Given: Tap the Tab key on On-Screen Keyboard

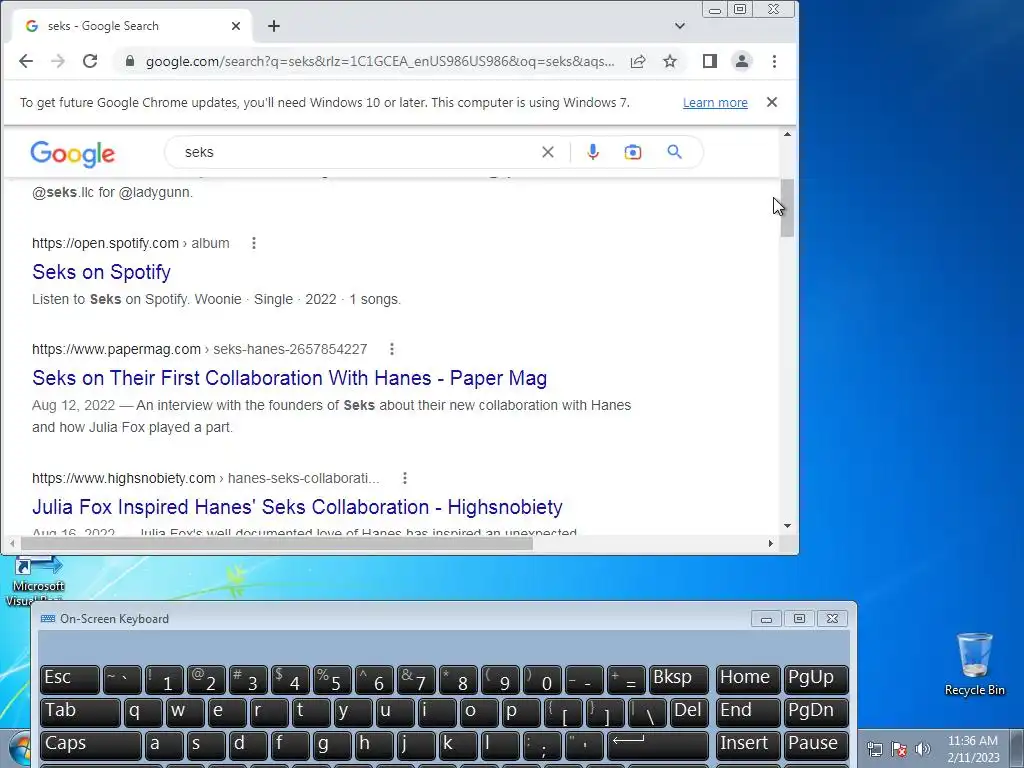Looking at the screenshot, I should click(80, 712).
